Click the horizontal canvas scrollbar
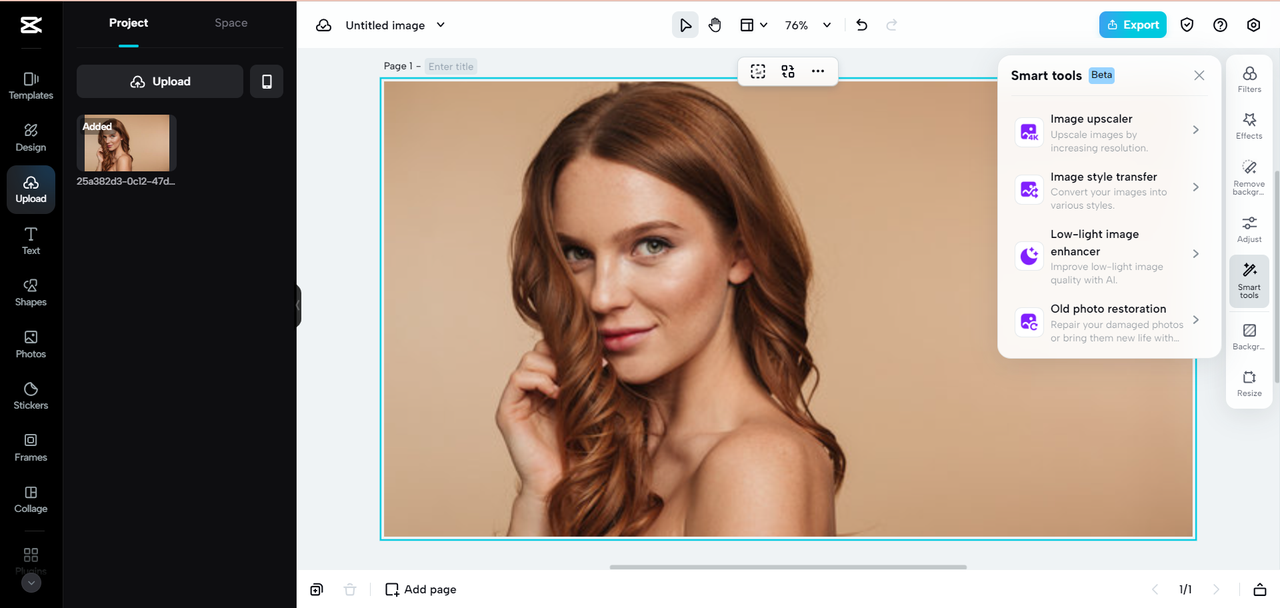 [788, 567]
